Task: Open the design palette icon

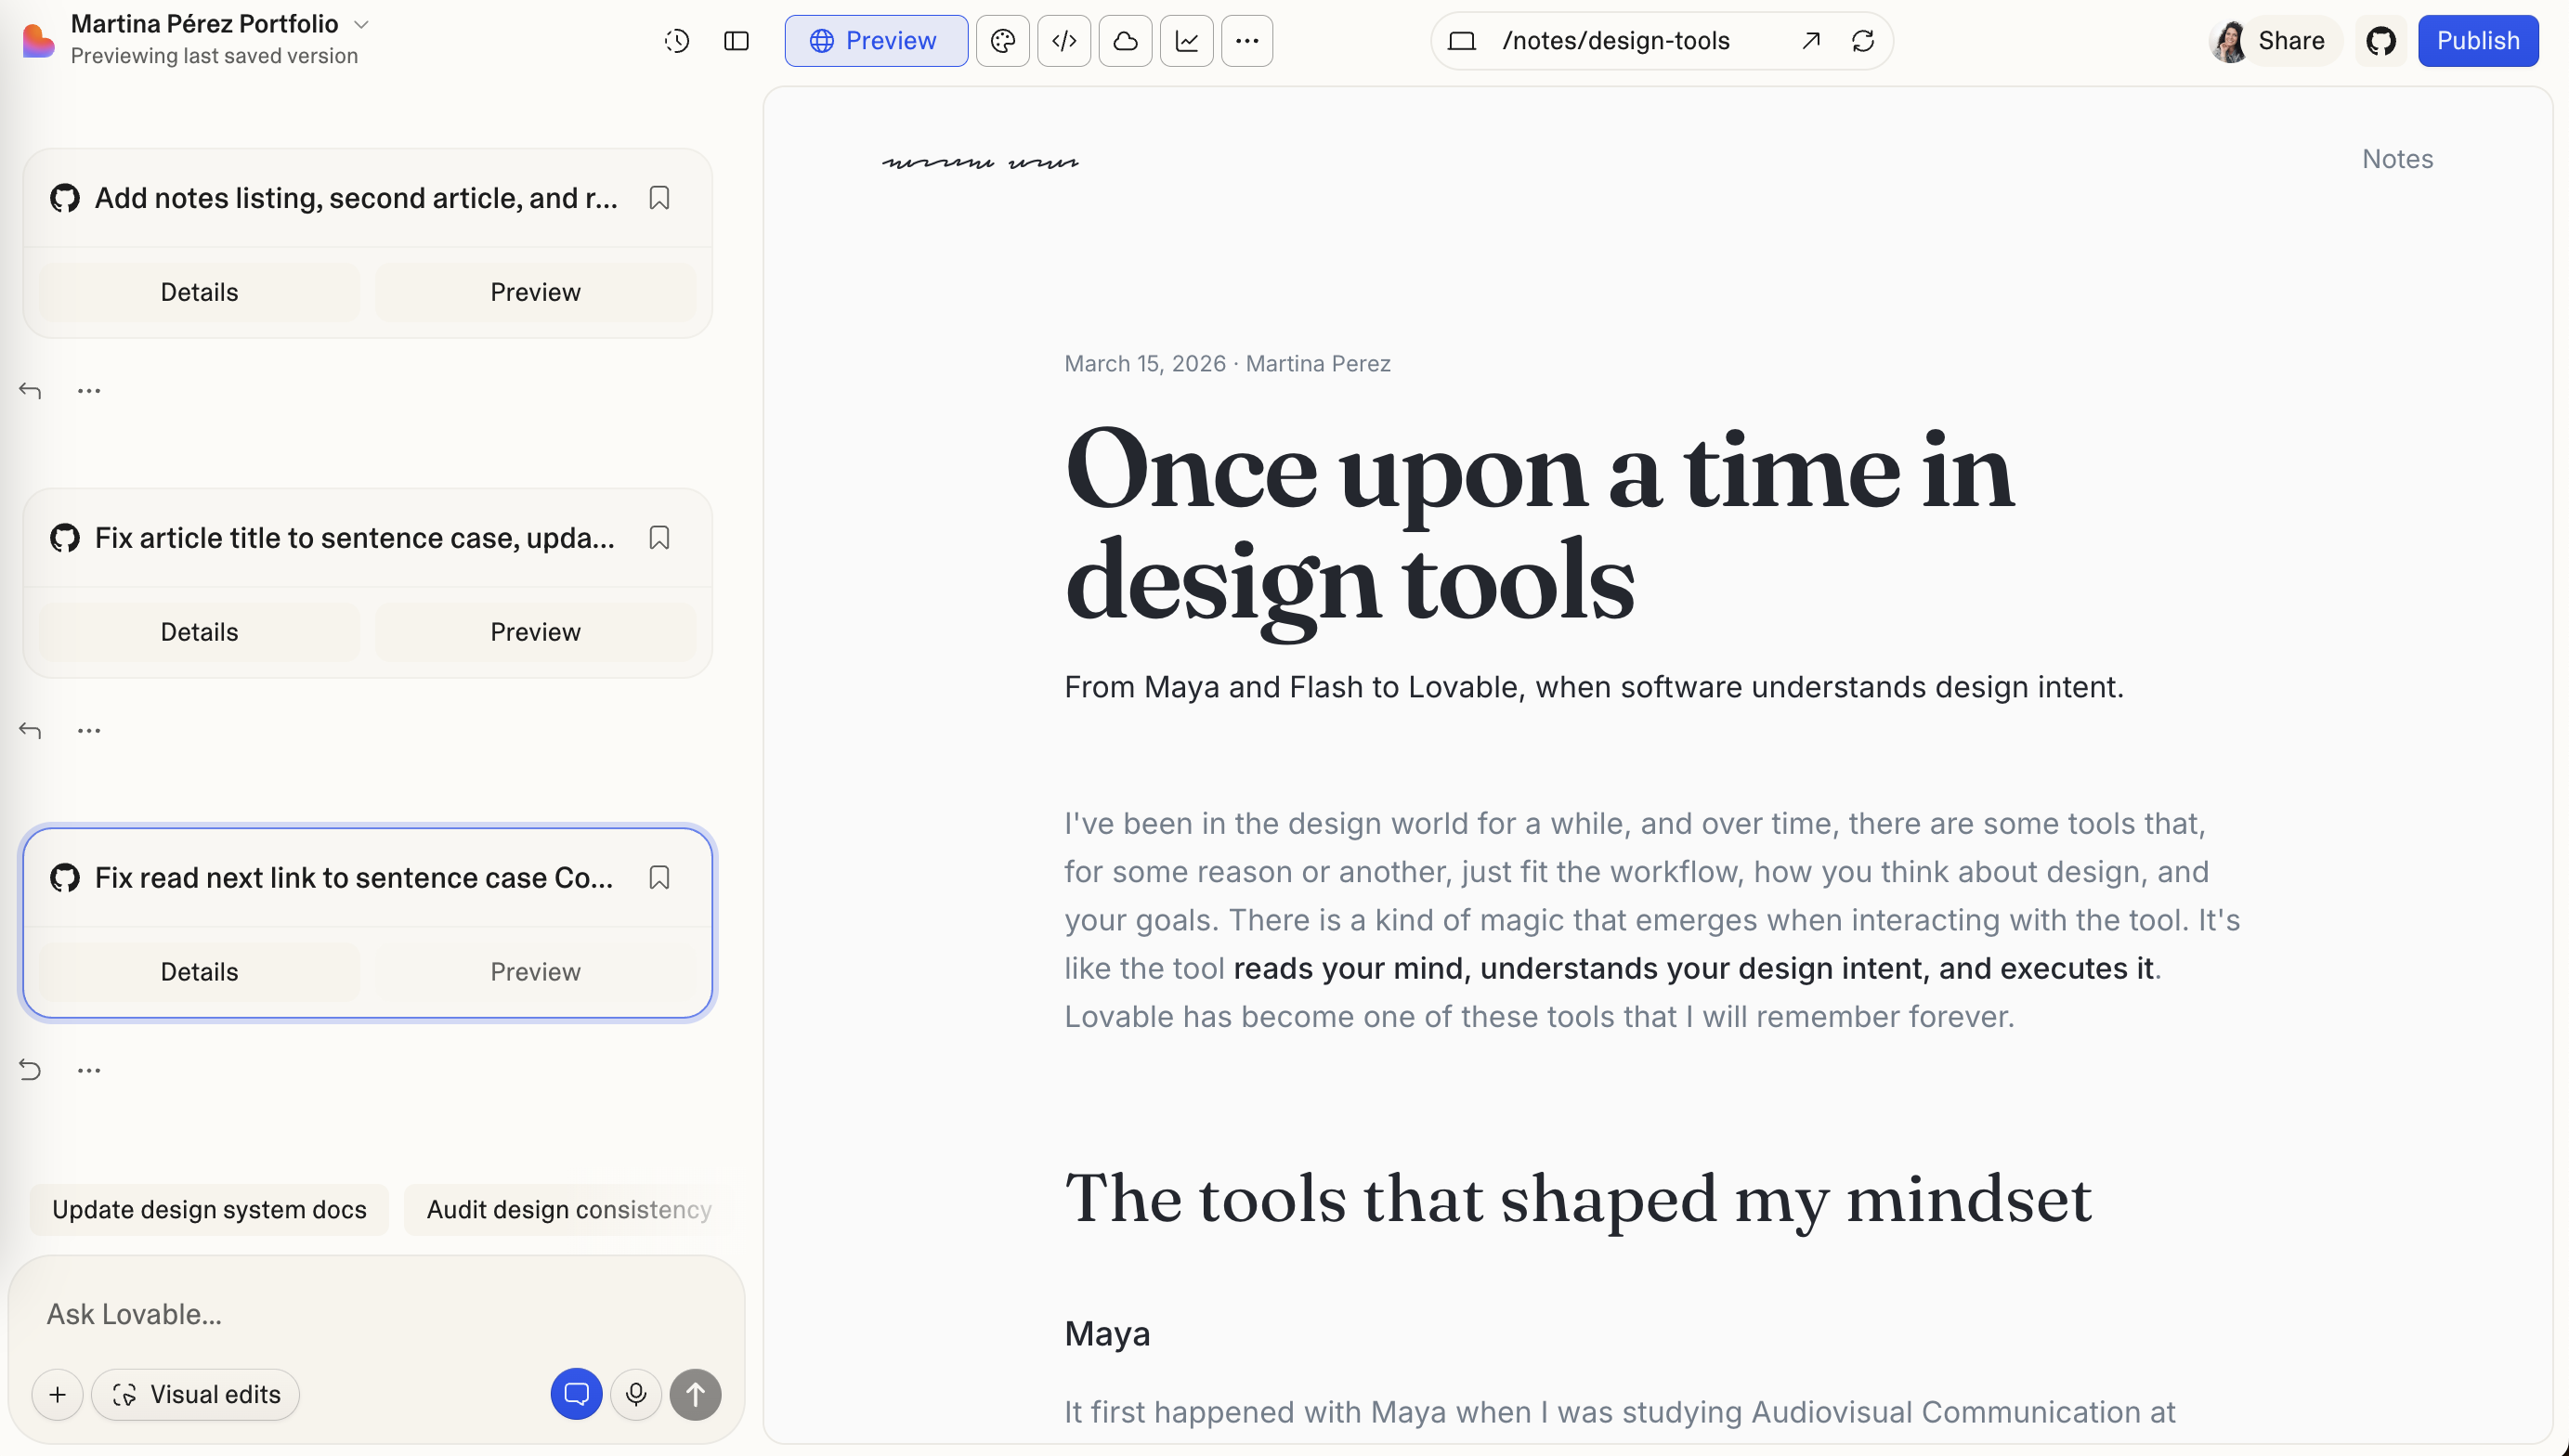Action: [x=1003, y=41]
